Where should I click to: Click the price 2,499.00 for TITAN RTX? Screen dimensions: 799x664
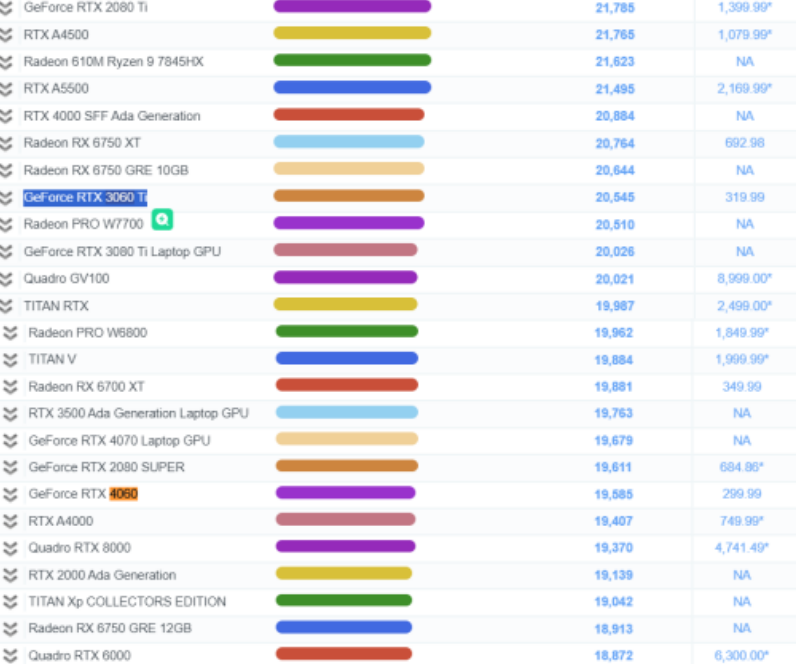744,306
